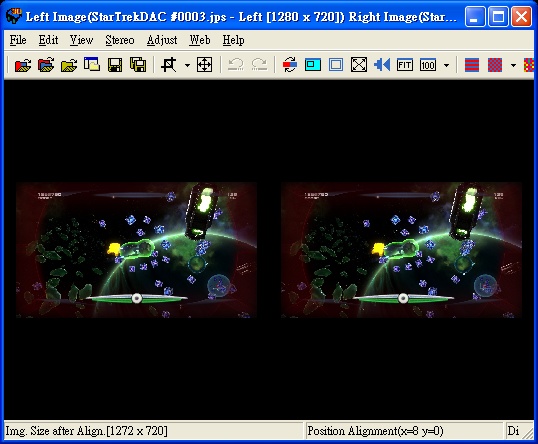The width and height of the screenshot is (538, 444).
Task: Select the crop tool icon
Action: click(x=169, y=65)
